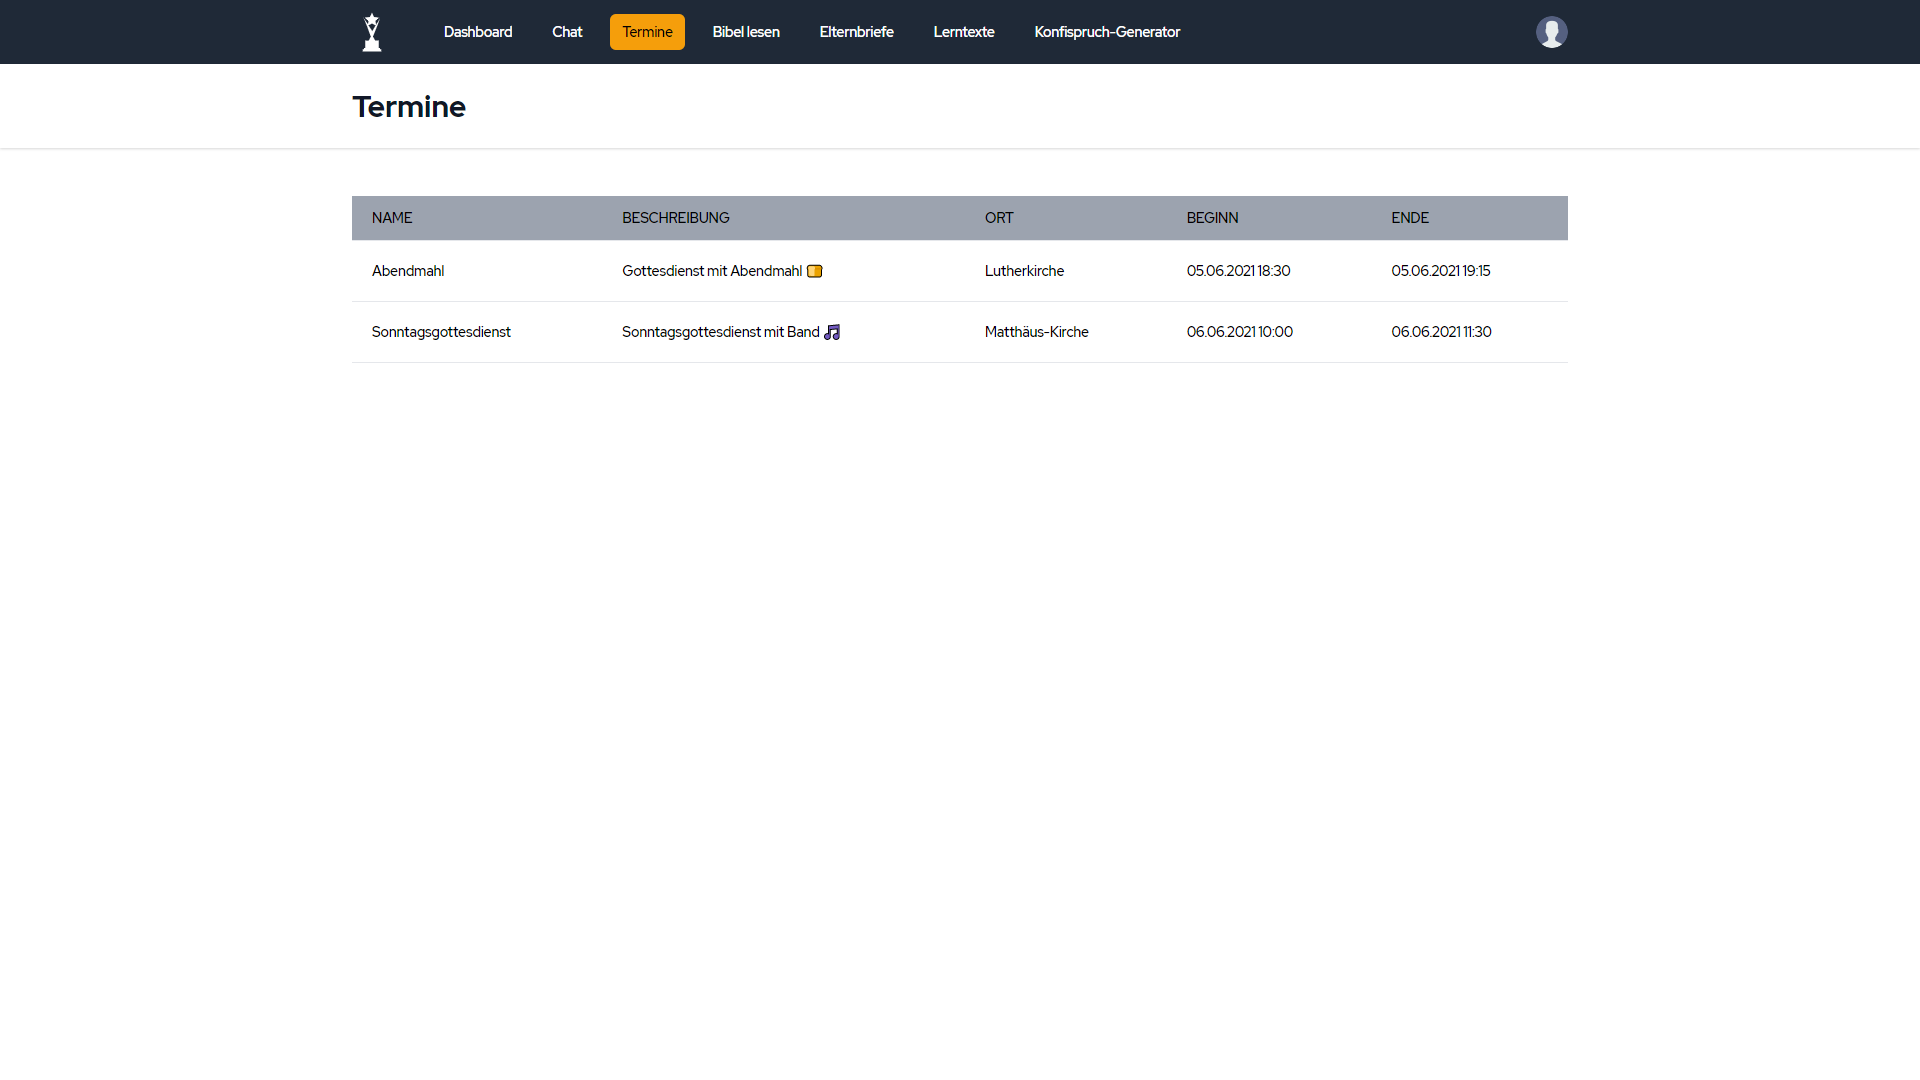This screenshot has height=1080, width=1920.
Task: Click the Lutherkirche location cell
Action: tap(1024, 271)
